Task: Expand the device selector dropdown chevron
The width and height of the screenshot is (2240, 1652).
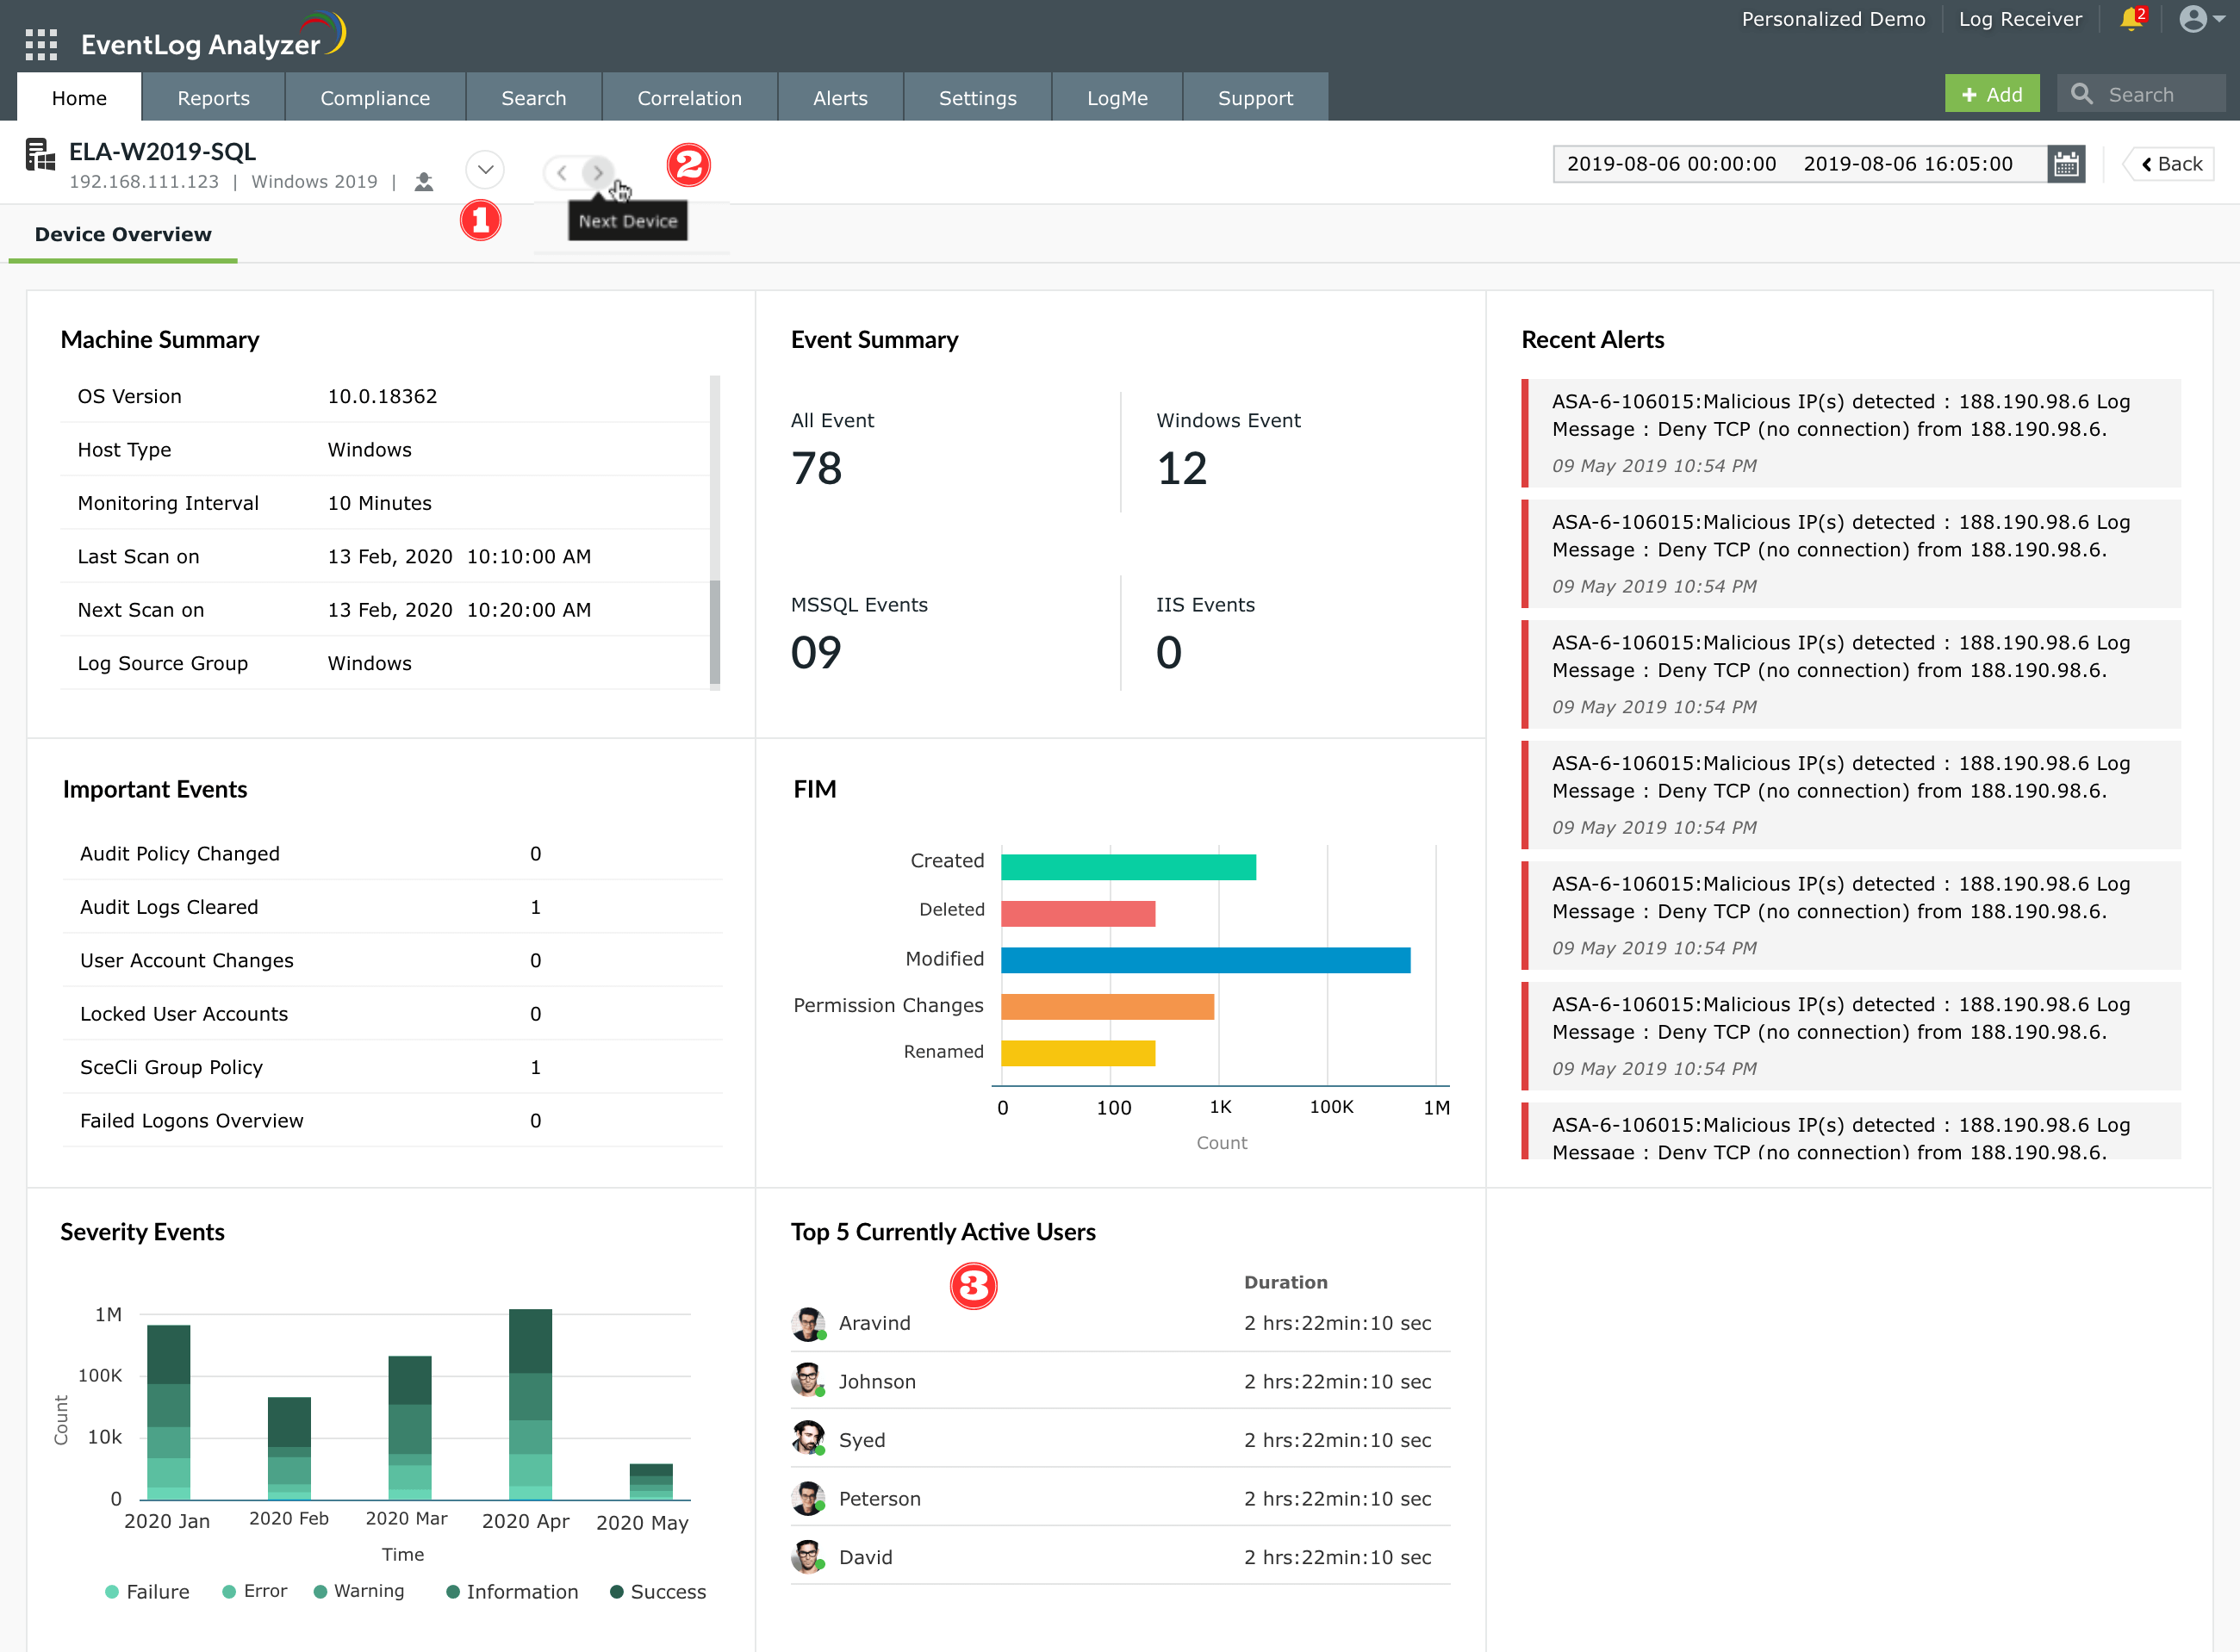Action: [485, 169]
